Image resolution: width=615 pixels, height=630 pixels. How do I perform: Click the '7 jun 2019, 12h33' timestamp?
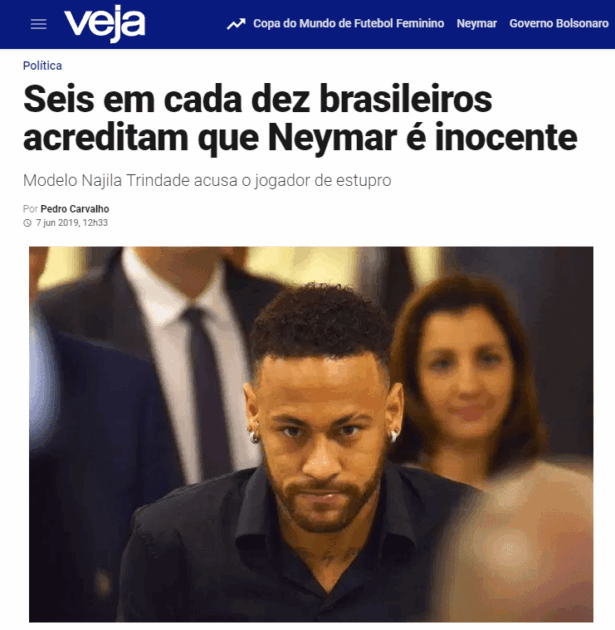coord(72,223)
